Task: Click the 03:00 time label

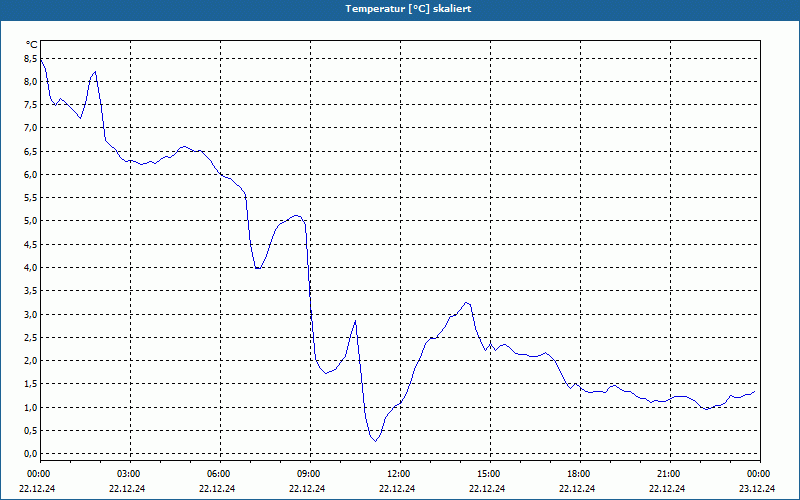Action: coord(131,474)
